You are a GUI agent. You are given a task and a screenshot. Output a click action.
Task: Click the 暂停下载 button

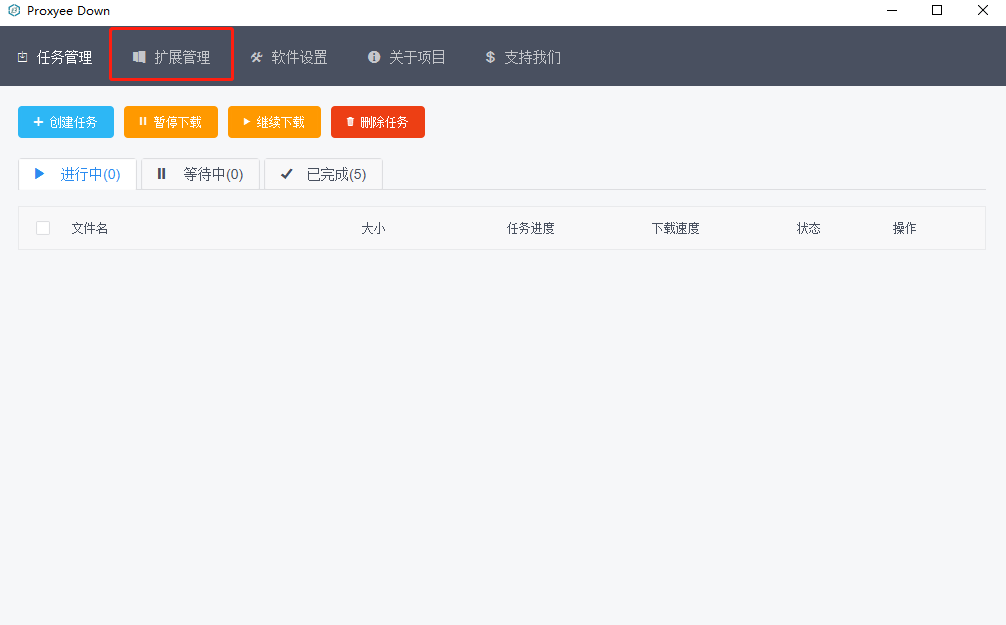[x=171, y=122]
